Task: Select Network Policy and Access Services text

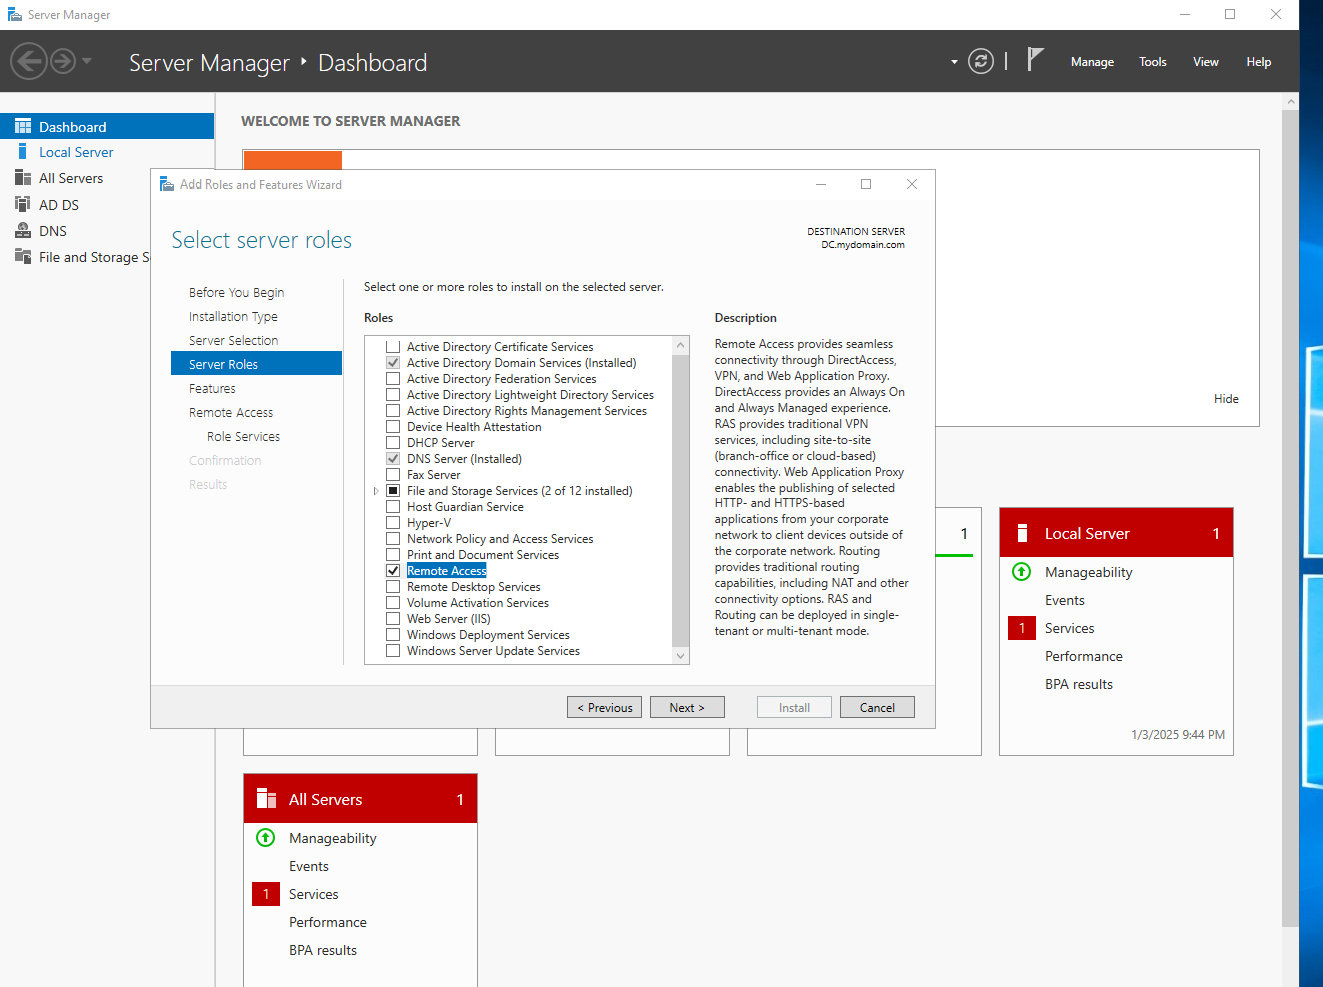Action: pos(500,539)
